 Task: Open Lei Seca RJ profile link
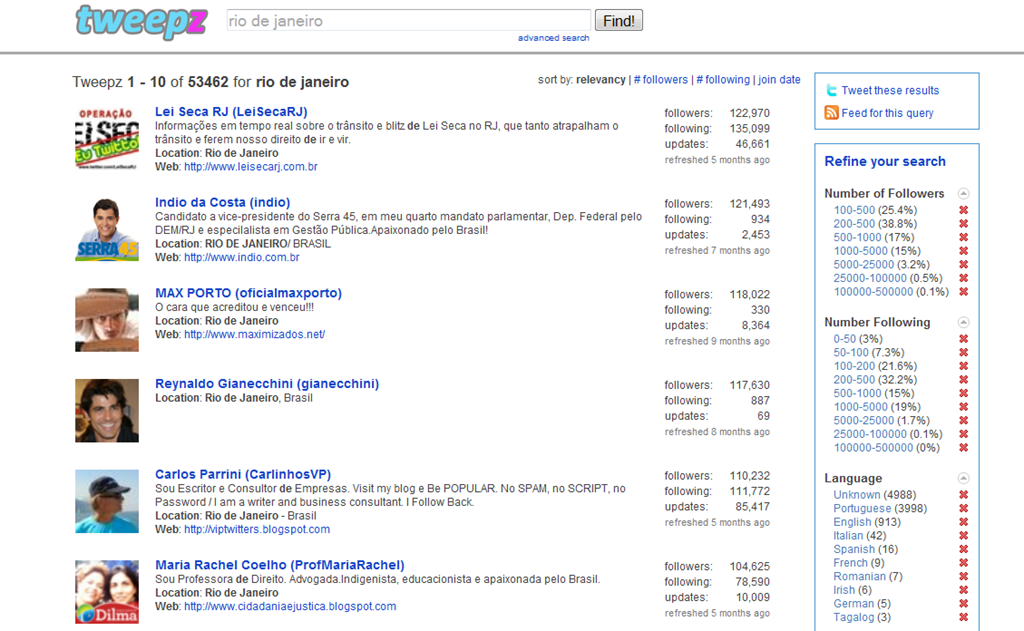[x=231, y=112]
